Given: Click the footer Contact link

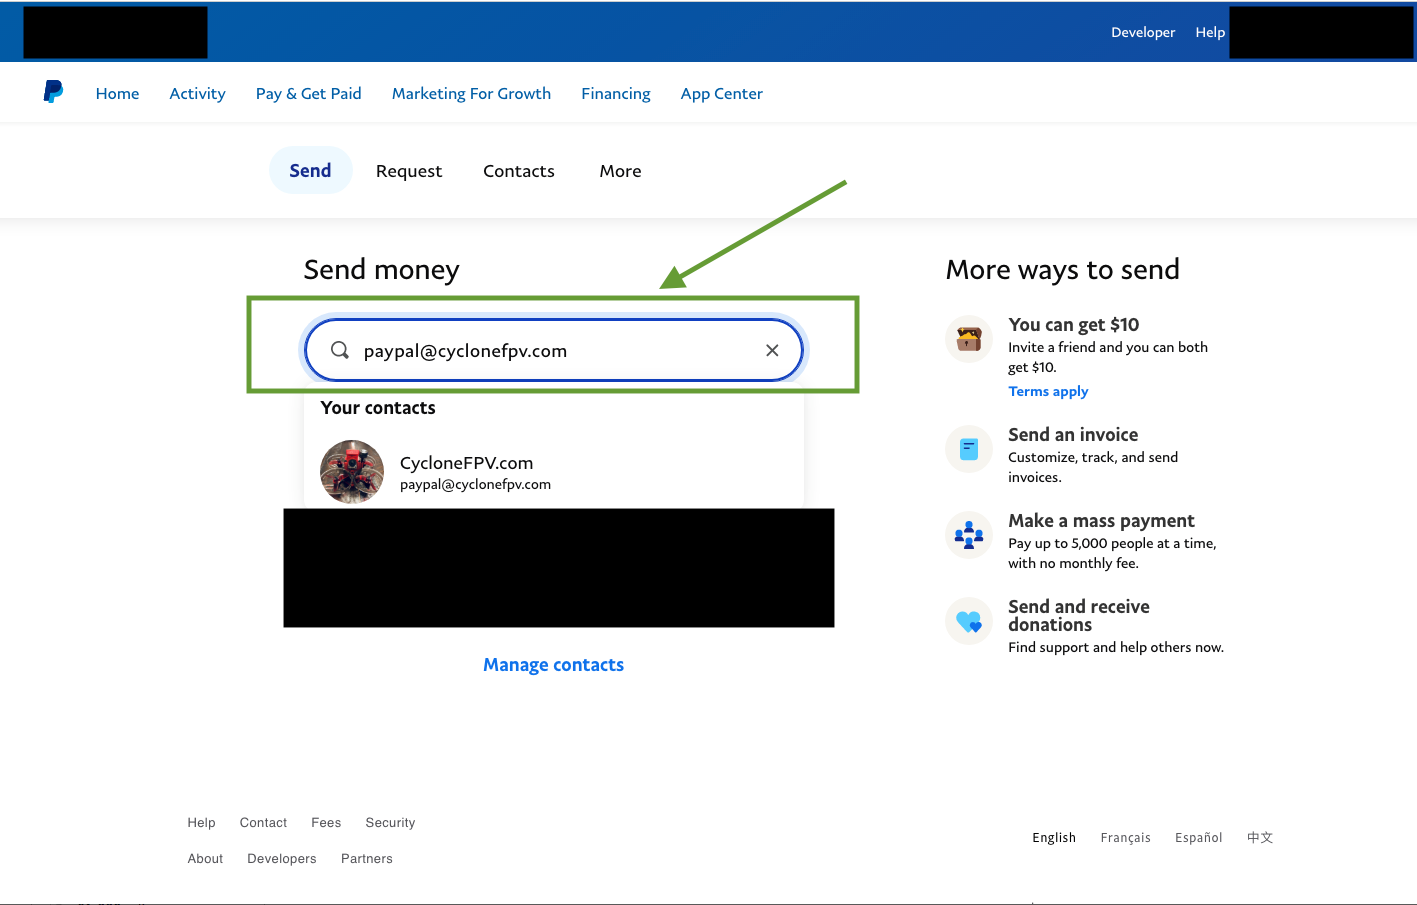Looking at the screenshot, I should tap(263, 823).
